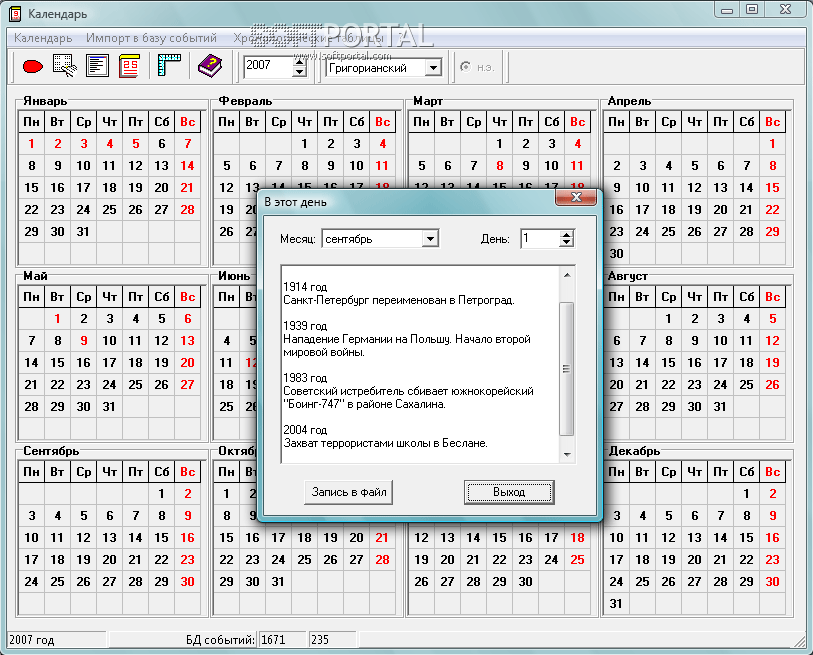This screenshot has width=813, height=655.
Task: Decrement the День value with down arrow
Action: coord(567,243)
